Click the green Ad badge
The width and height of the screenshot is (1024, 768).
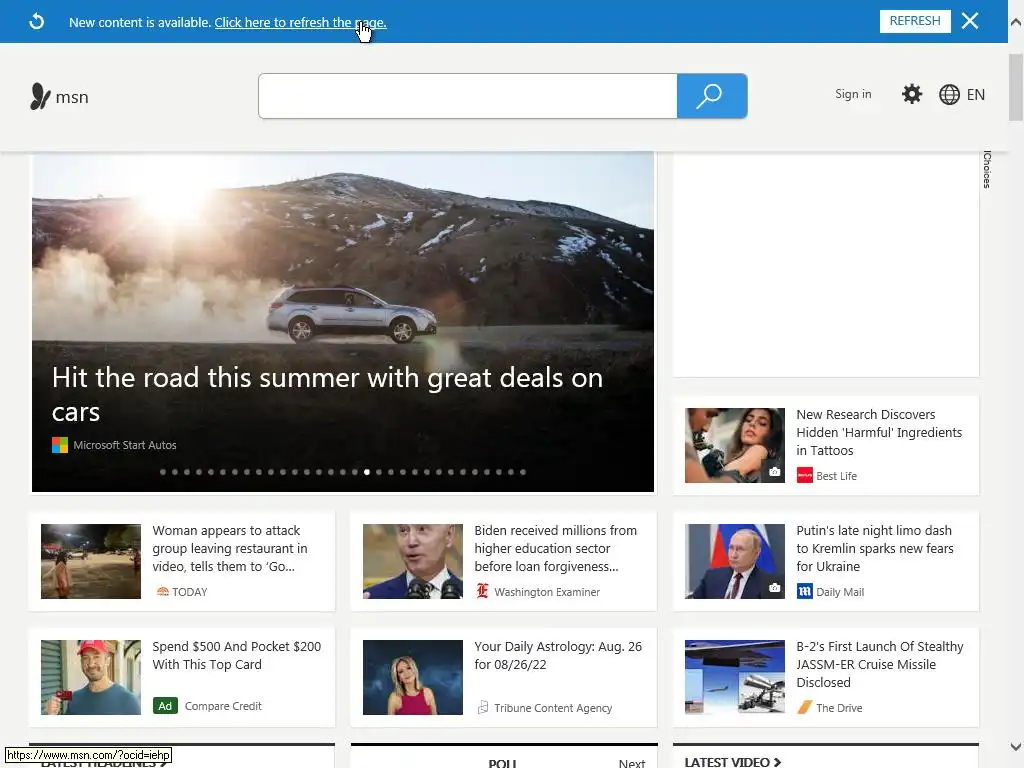coord(165,706)
